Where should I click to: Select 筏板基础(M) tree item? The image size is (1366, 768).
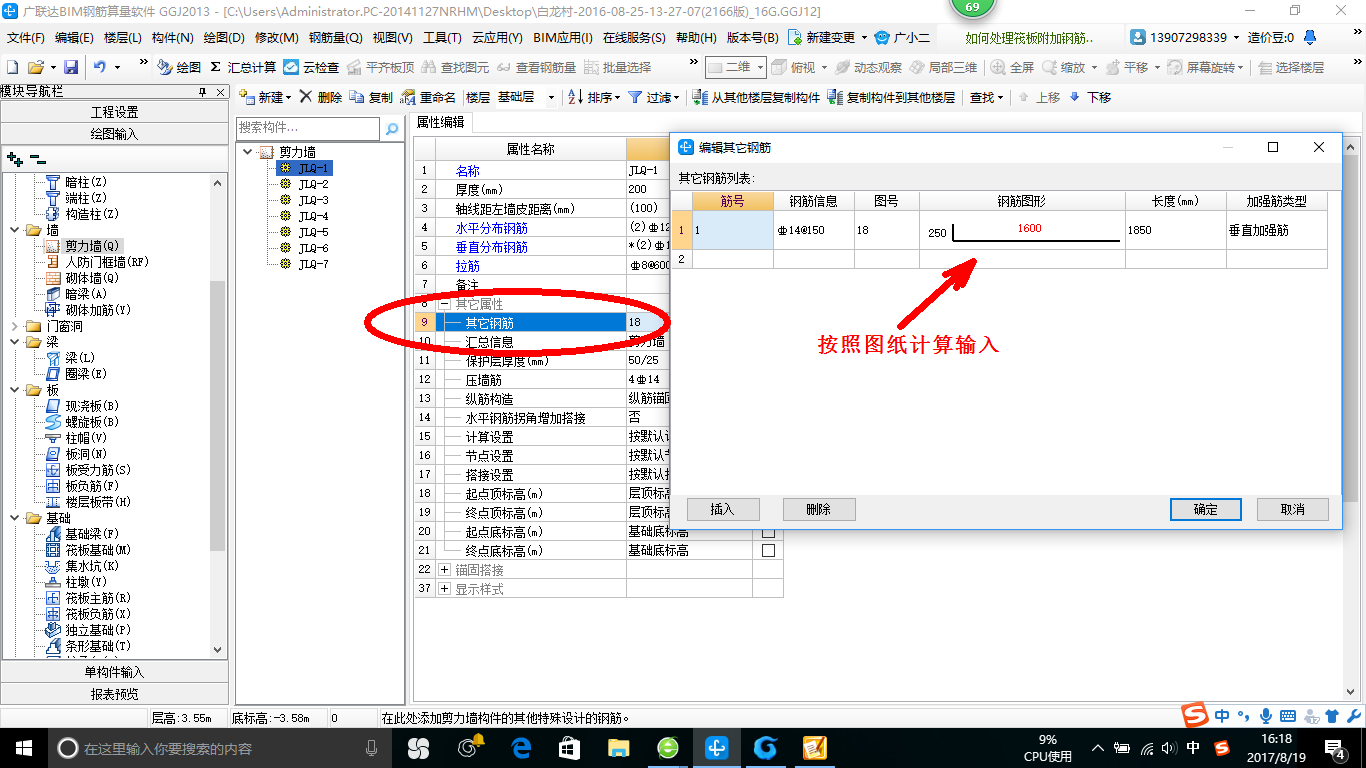[x=98, y=550]
